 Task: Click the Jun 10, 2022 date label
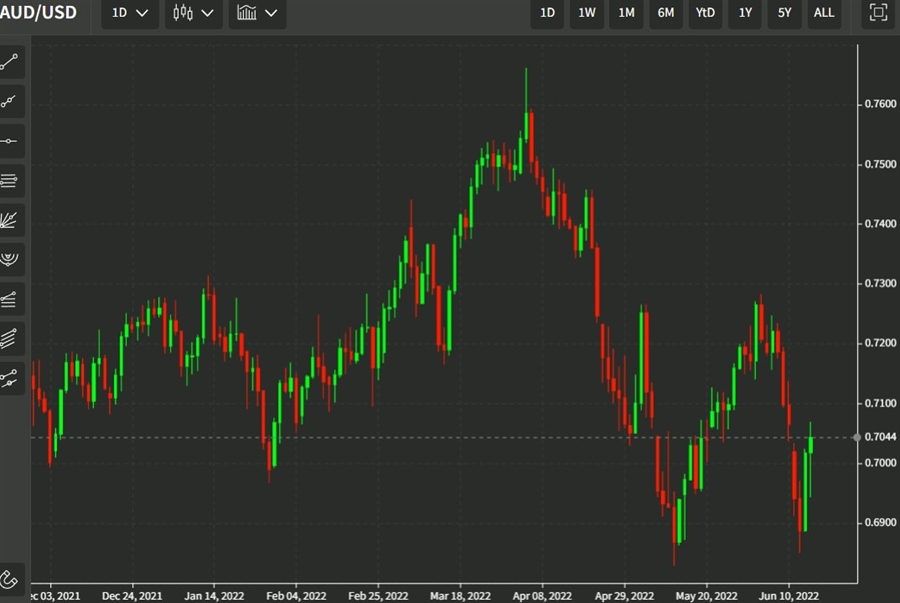pyautogui.click(x=789, y=596)
